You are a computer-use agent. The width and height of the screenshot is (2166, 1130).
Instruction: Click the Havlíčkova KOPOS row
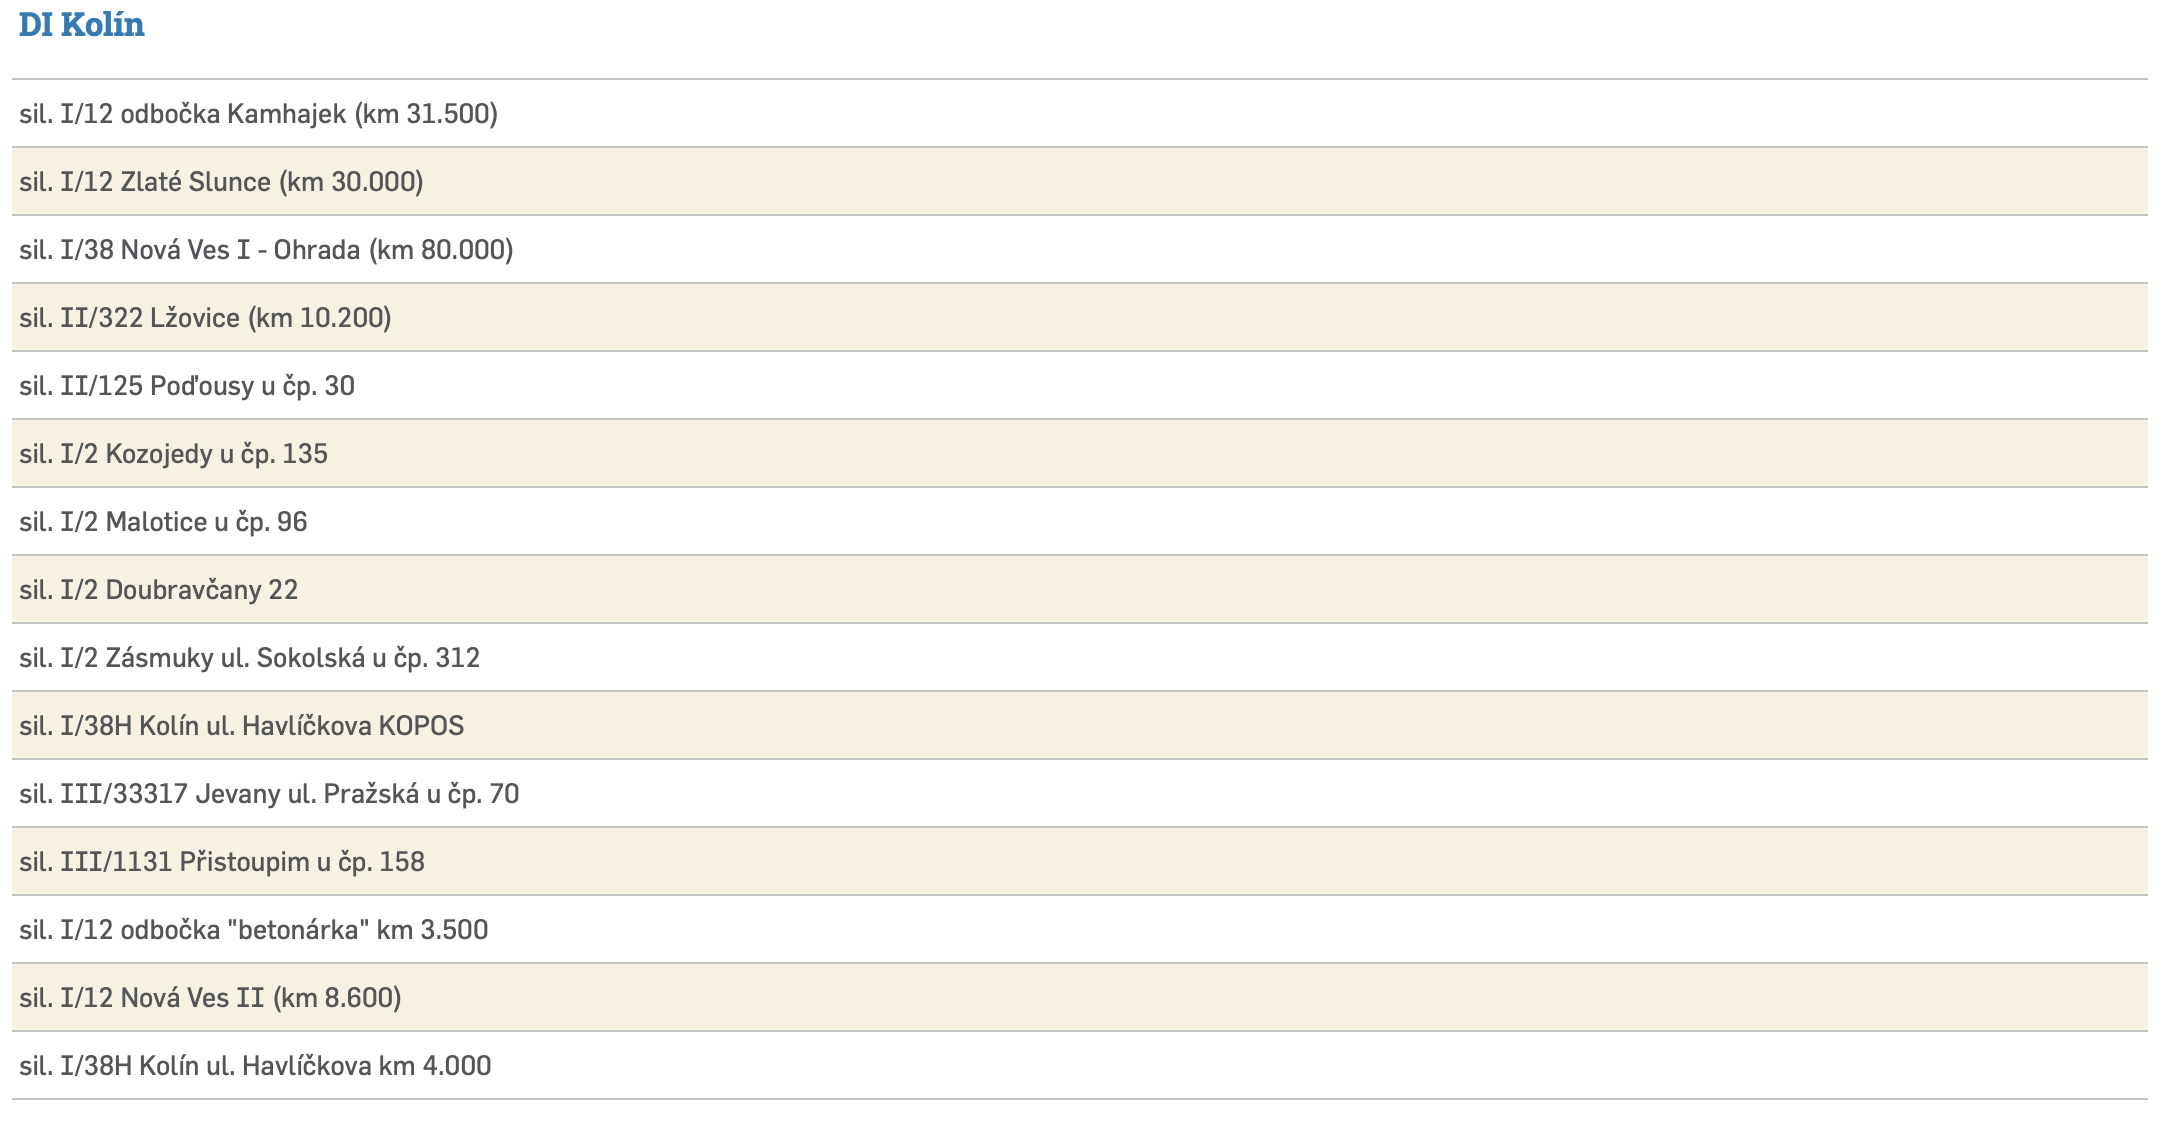point(242,726)
